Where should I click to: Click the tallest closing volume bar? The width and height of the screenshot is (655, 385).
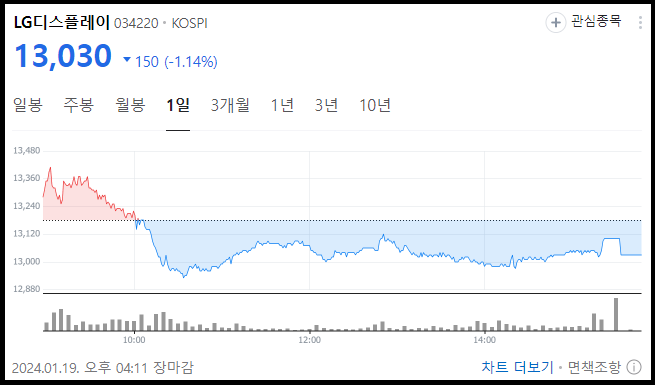[616, 314]
